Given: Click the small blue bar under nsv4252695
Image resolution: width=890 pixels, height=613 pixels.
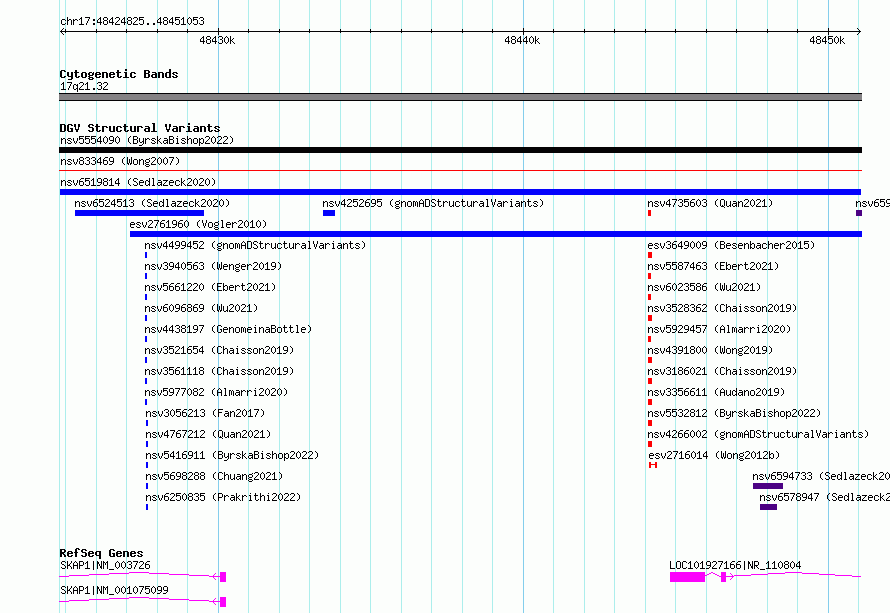Looking at the screenshot, I should (x=329, y=213).
